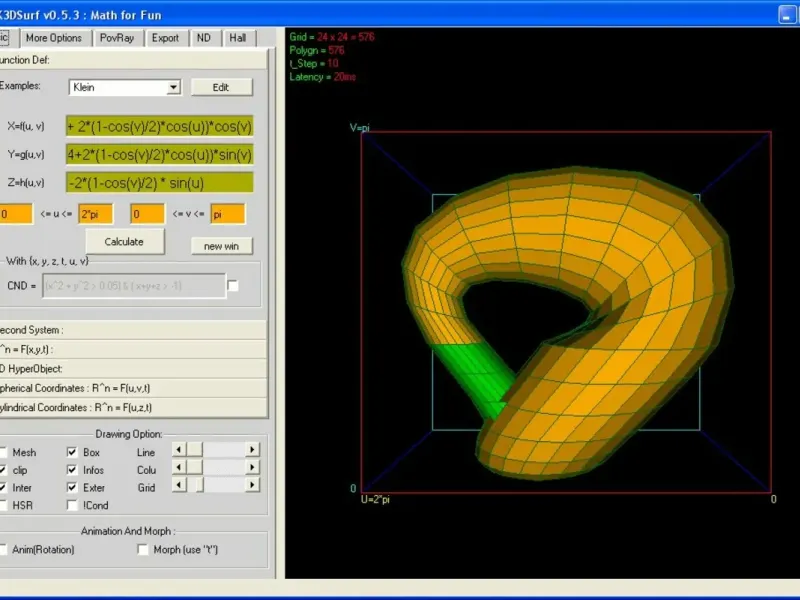Maximize the K3DSurf window
800x600 pixels.
click(799, 14)
